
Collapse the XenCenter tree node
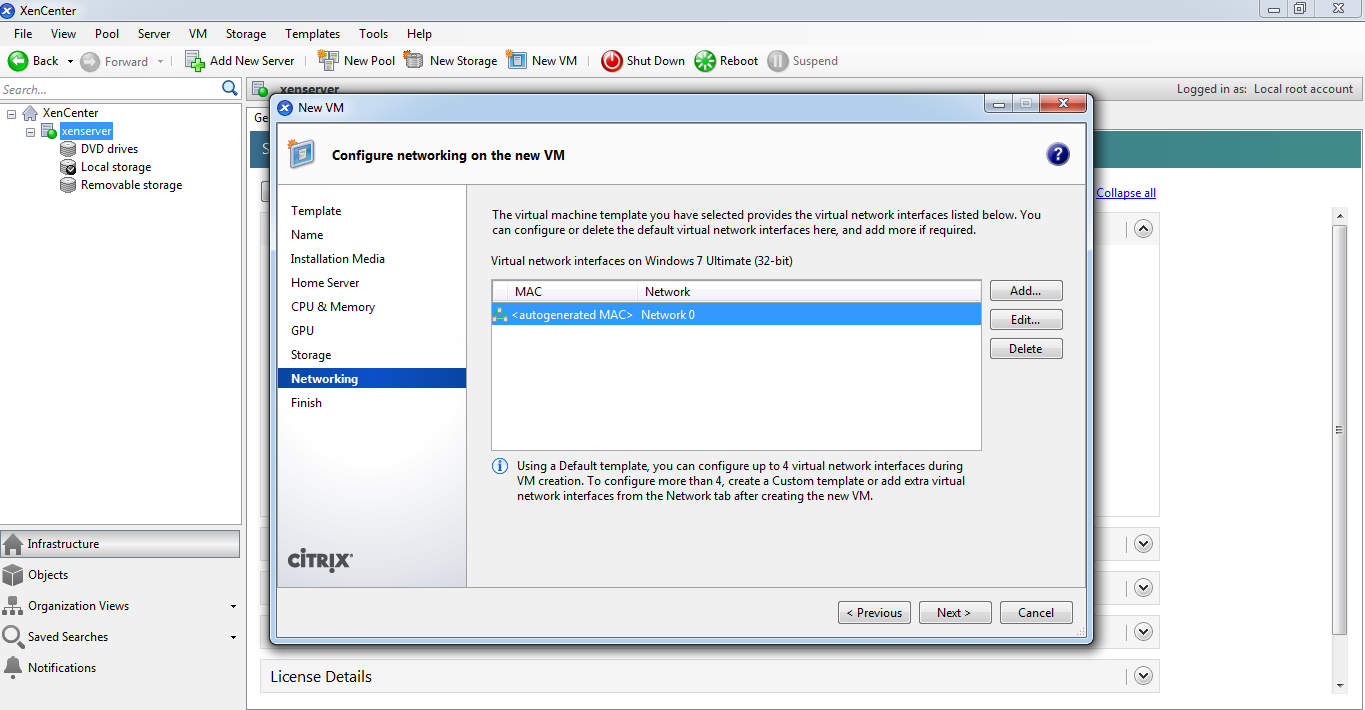[11, 113]
